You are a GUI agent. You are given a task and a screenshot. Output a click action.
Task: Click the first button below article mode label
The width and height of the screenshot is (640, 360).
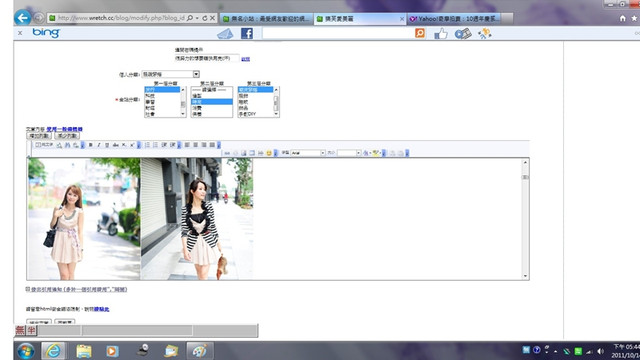[39, 136]
